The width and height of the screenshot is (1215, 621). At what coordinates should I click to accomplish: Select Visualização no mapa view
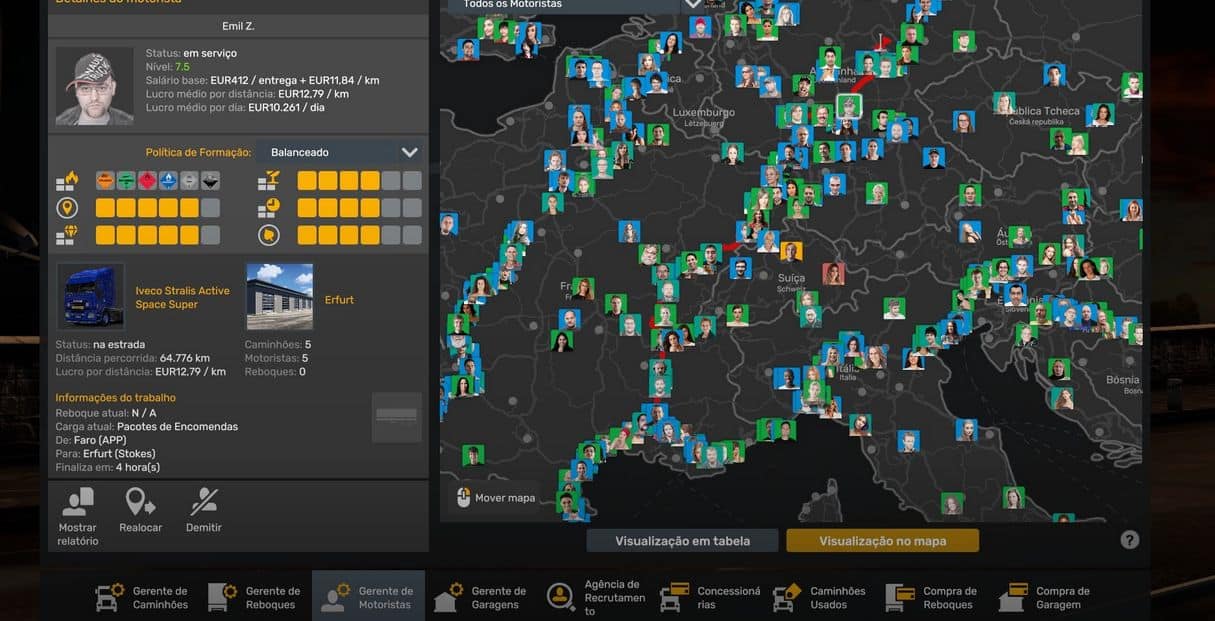(882, 541)
